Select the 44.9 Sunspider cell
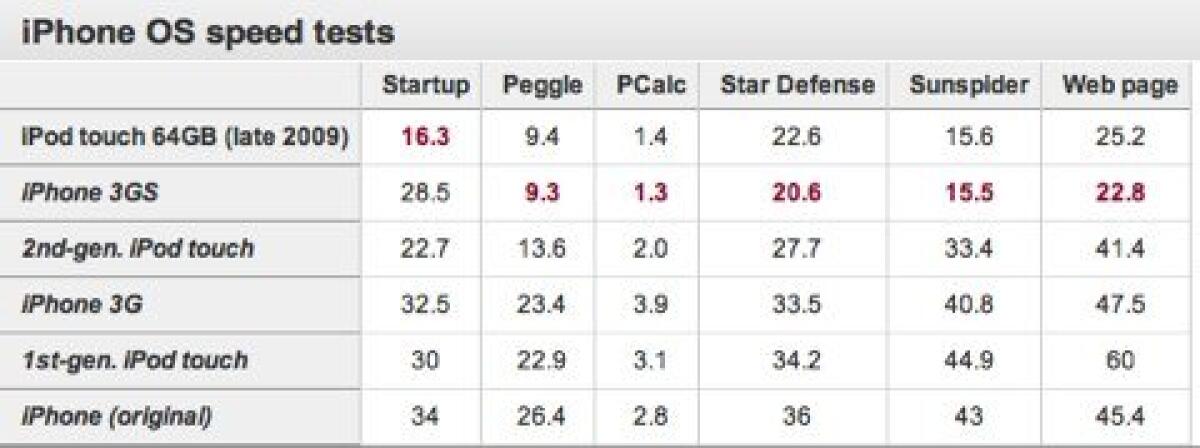The width and height of the screenshot is (1200, 448). (968, 360)
